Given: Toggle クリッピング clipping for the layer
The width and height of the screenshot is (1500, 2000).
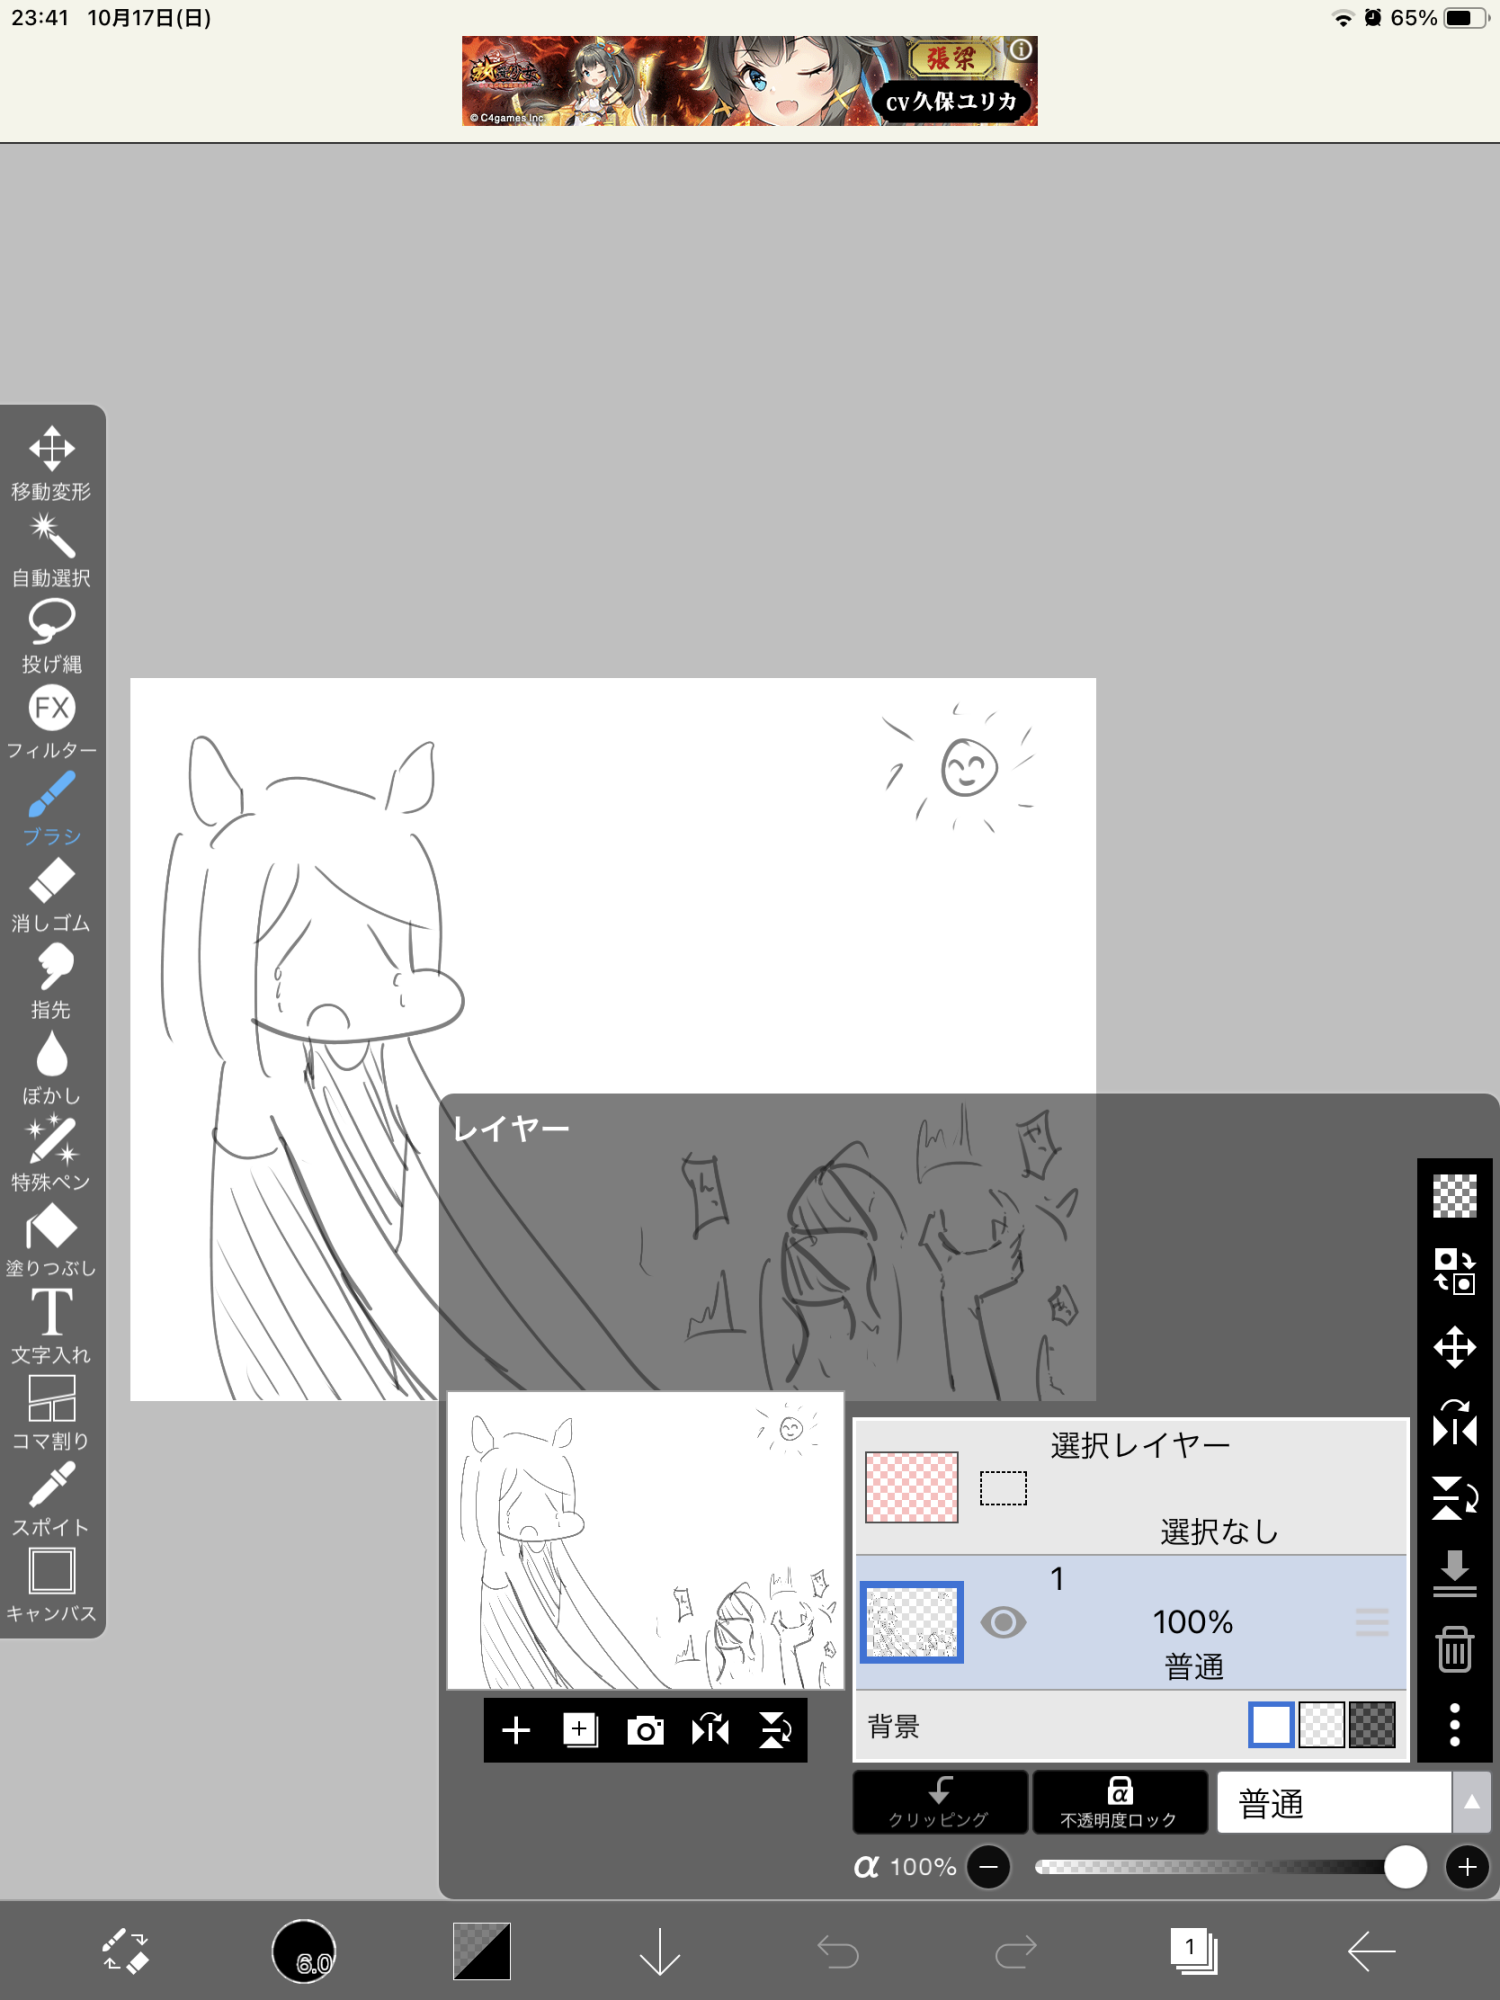Looking at the screenshot, I should (x=939, y=1802).
